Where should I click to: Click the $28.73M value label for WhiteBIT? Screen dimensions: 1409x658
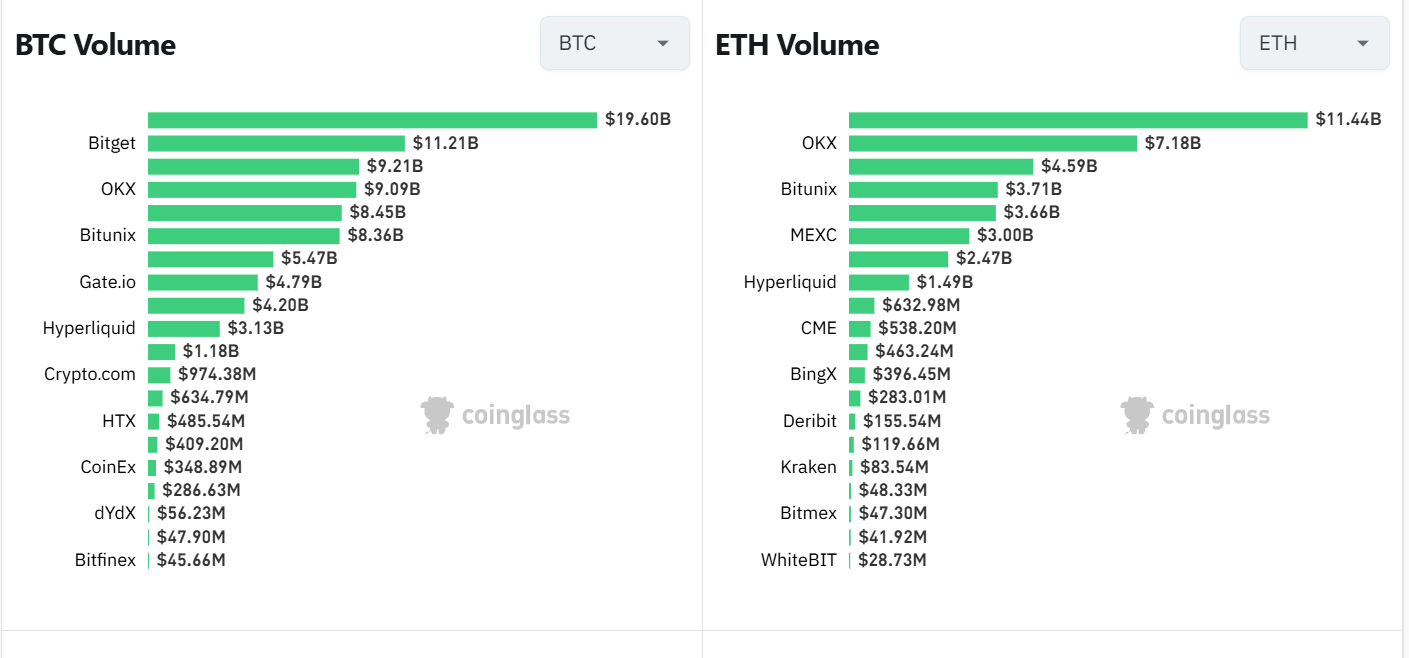click(x=892, y=560)
